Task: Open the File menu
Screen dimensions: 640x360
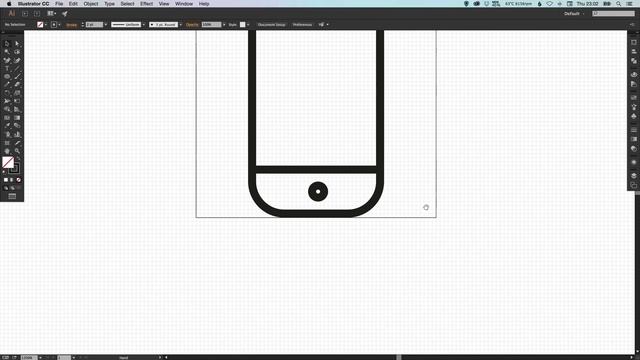Action: click(59, 4)
